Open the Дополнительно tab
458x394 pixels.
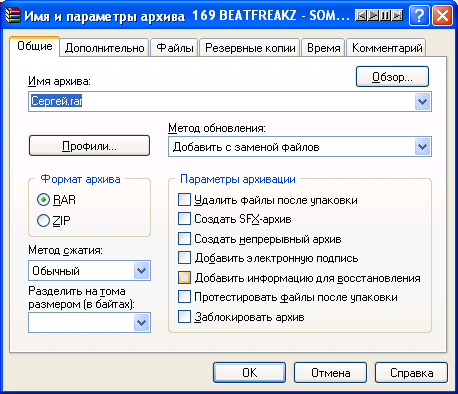pyautogui.click(x=104, y=48)
